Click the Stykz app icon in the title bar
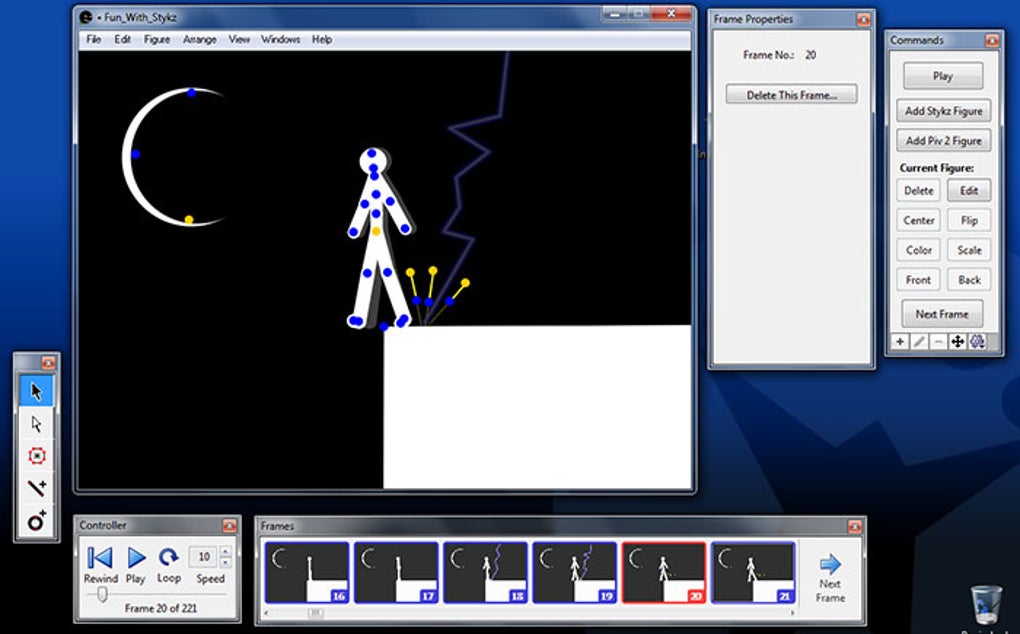1020x634 pixels. pyautogui.click(x=86, y=17)
